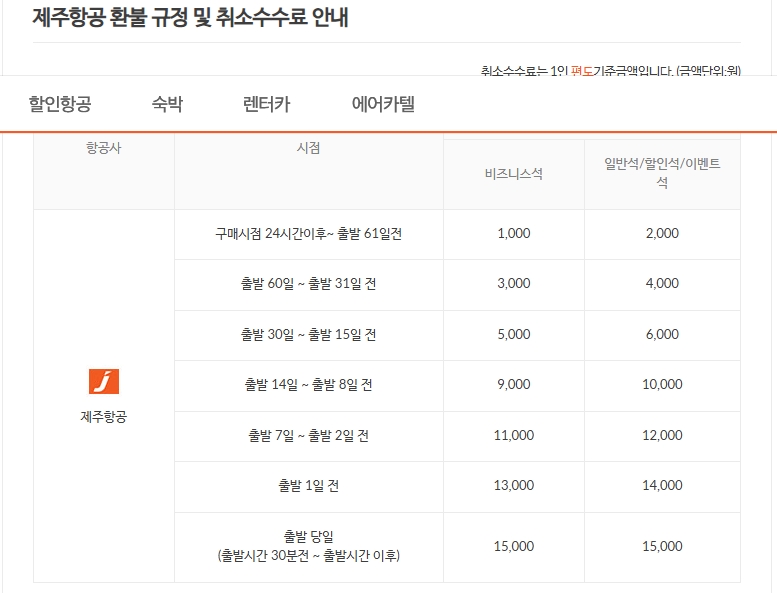Click the 취소수수료는 1인 편도 기준금액 note

click(610, 71)
